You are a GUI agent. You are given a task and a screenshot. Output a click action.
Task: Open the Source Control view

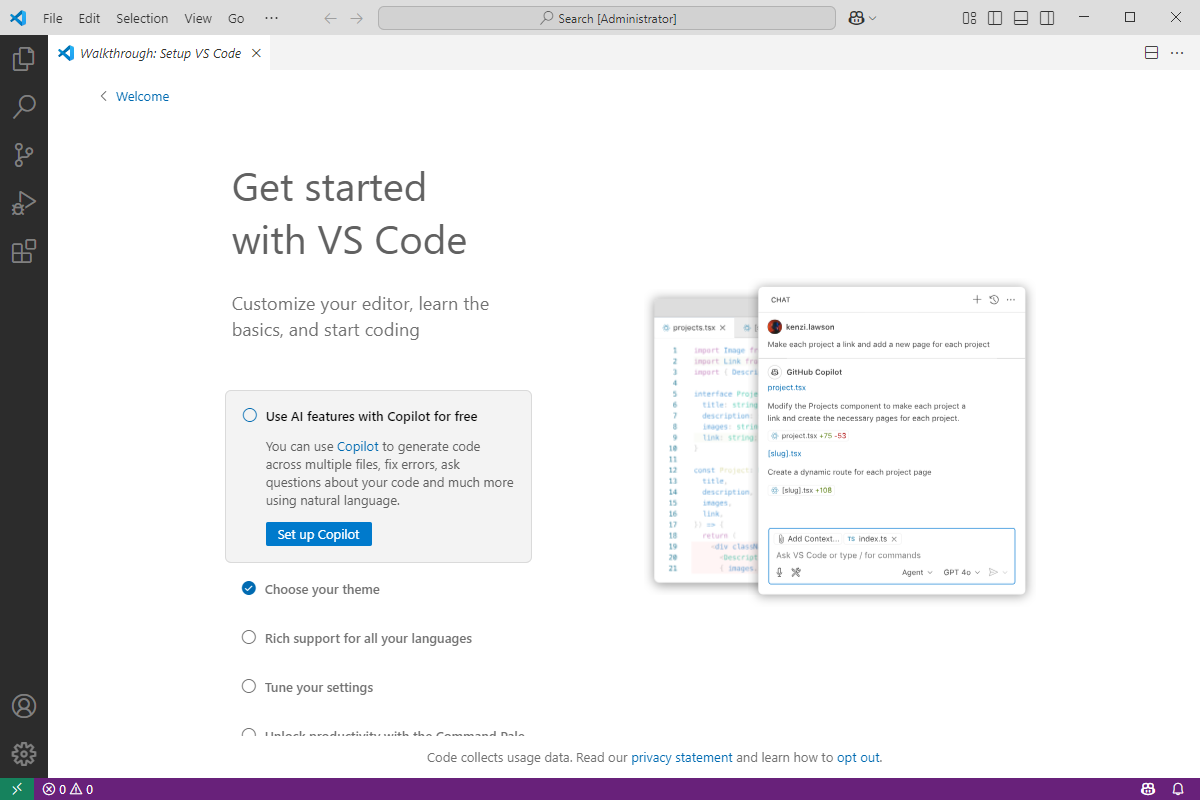(x=24, y=155)
